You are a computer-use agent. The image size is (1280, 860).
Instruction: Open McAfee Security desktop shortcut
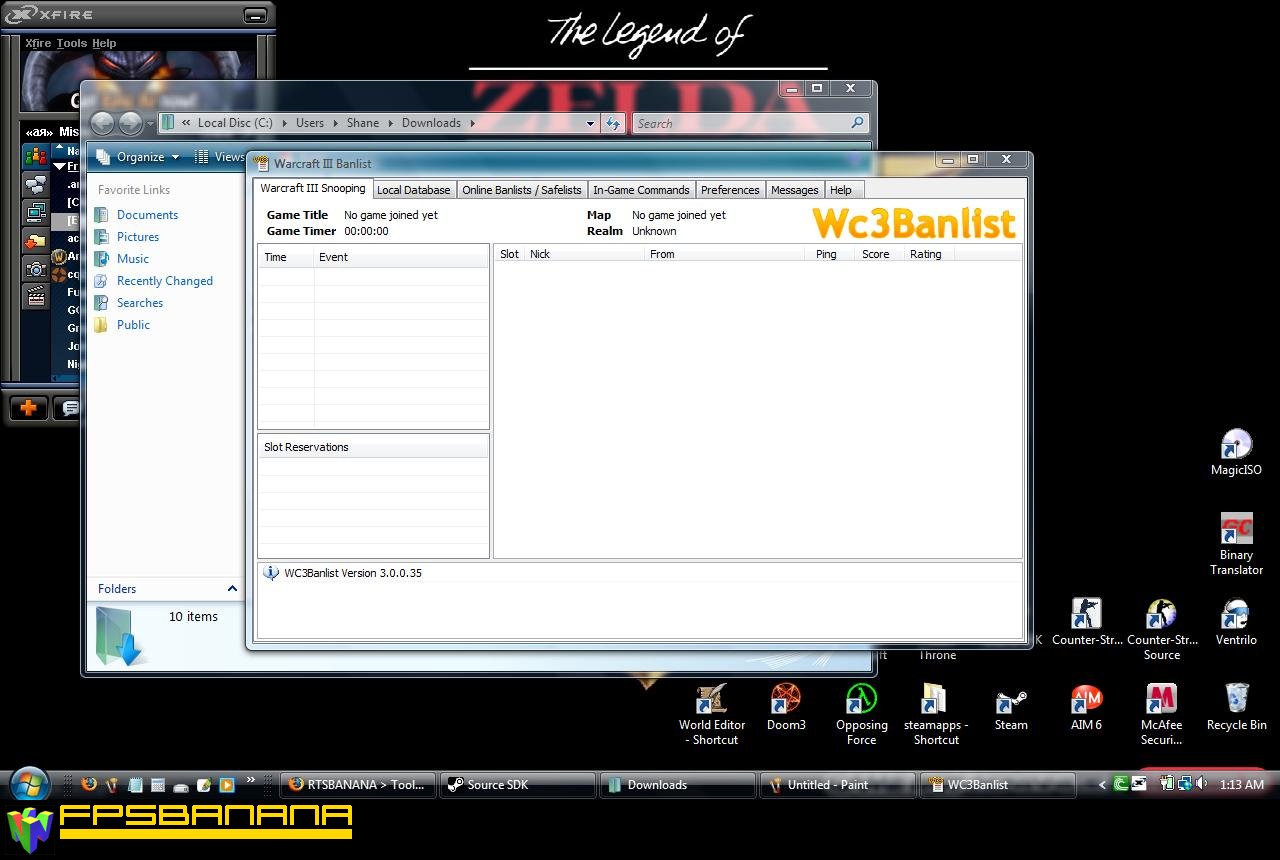1161,715
